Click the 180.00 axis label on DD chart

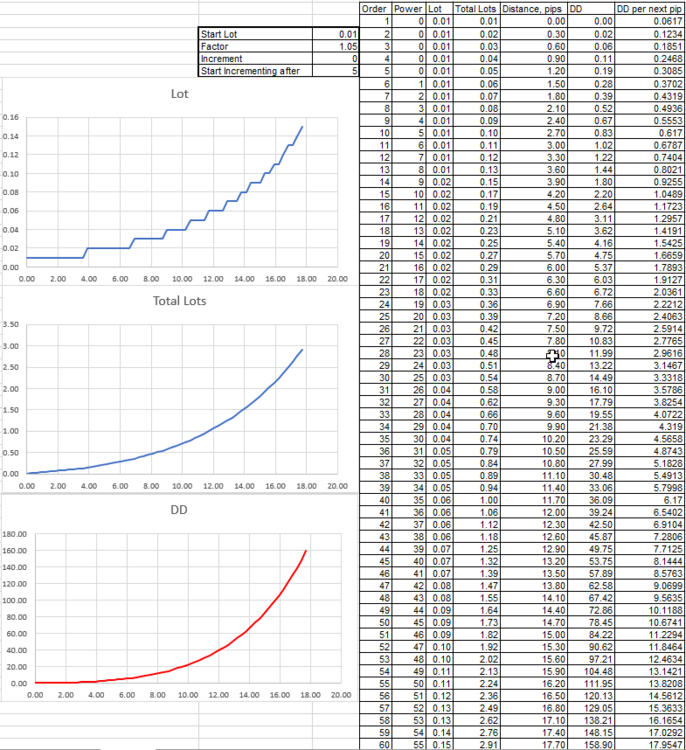click(x=15, y=534)
